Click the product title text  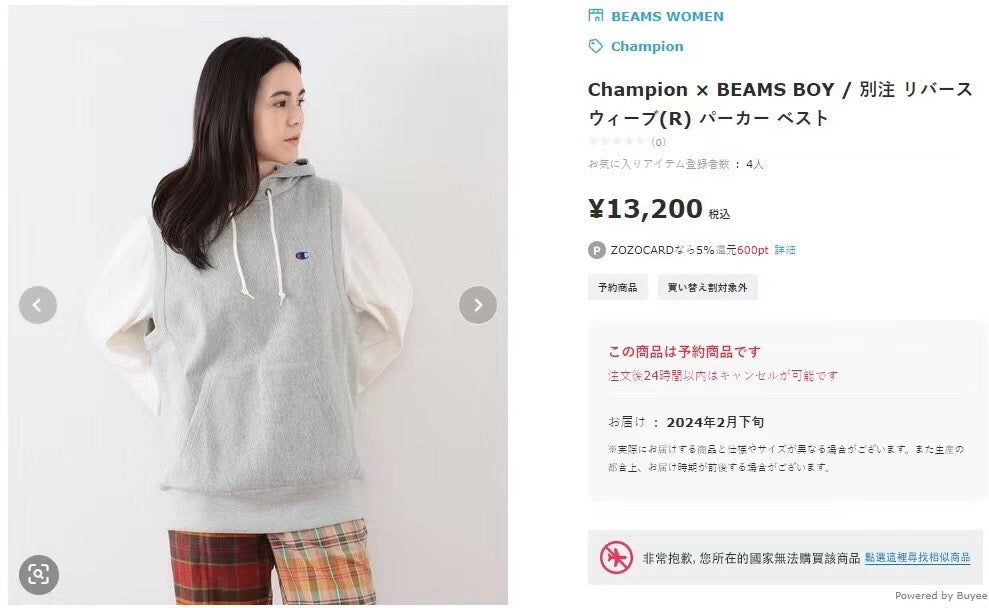pos(780,103)
